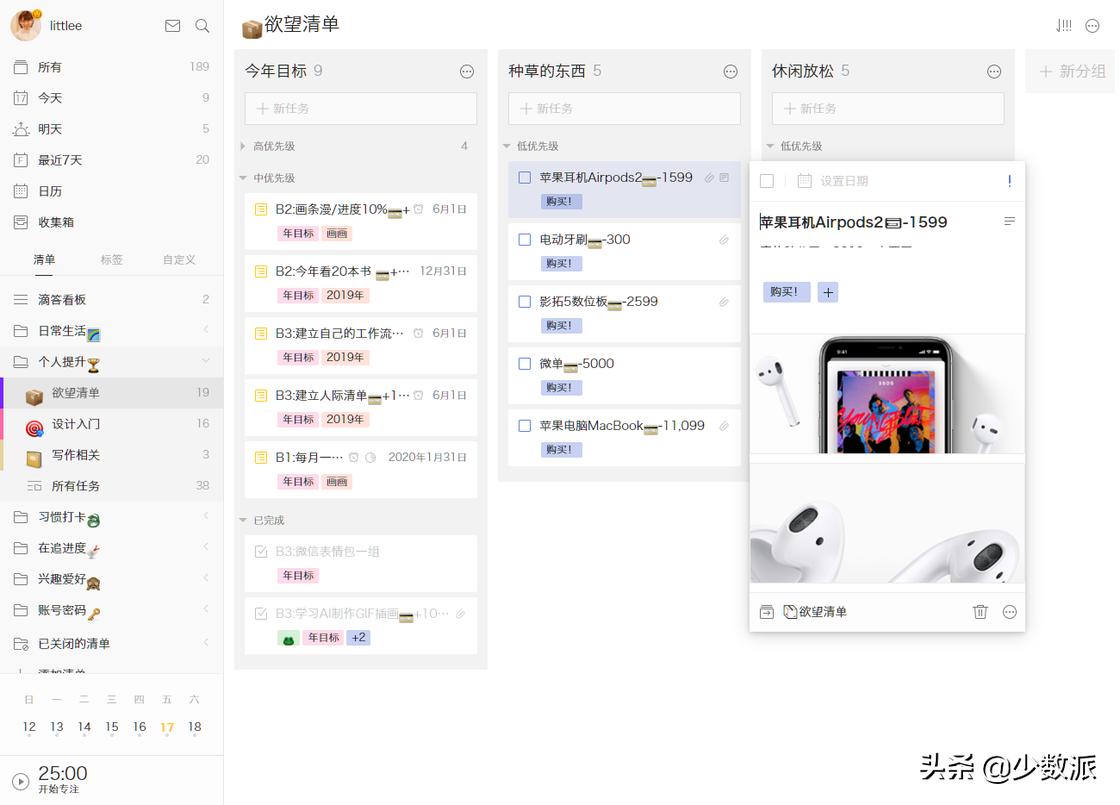
Task: Expand the 兴趣爱好 list
Action: point(207,579)
